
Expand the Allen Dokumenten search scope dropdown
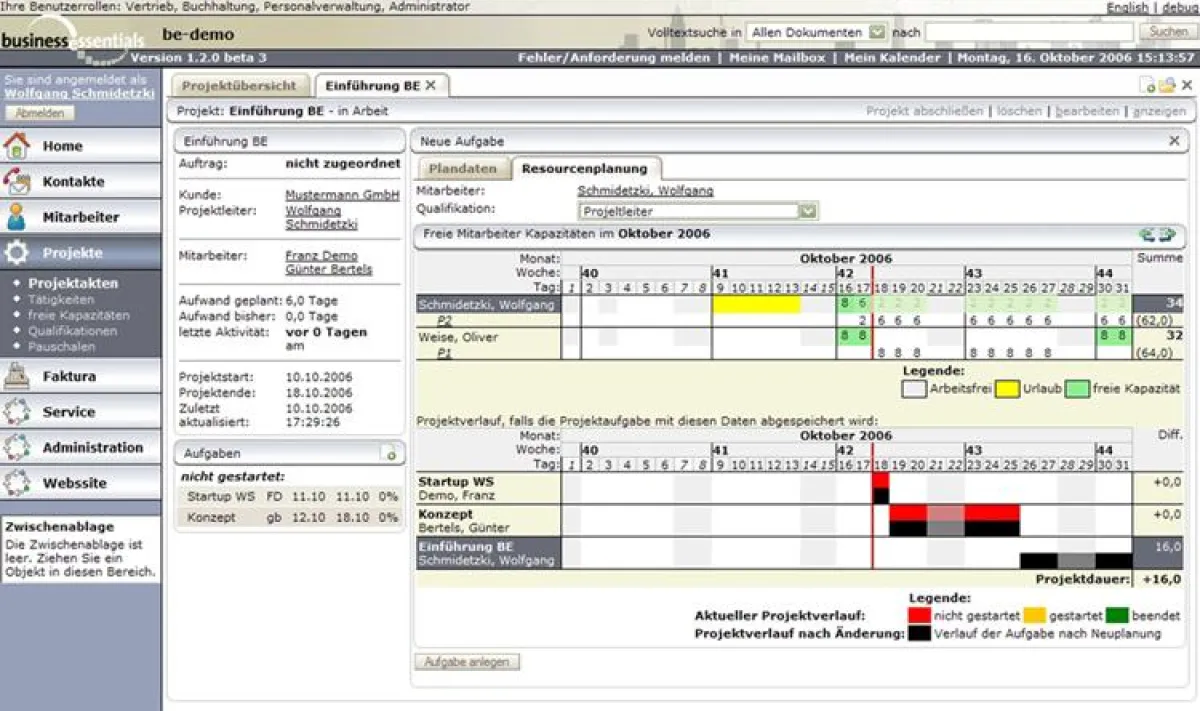876,32
